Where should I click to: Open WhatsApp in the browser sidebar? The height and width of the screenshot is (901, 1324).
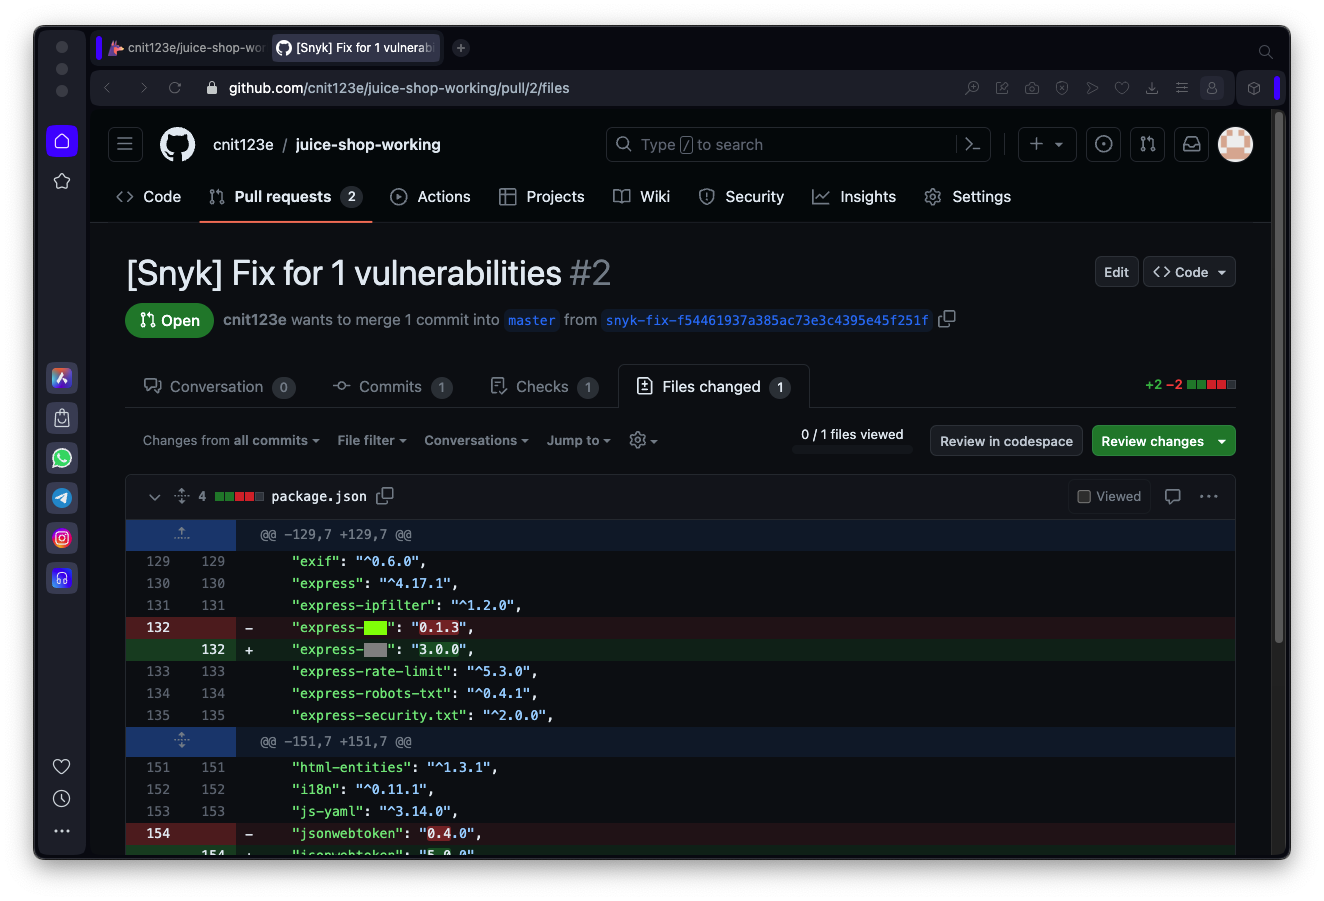[62, 458]
